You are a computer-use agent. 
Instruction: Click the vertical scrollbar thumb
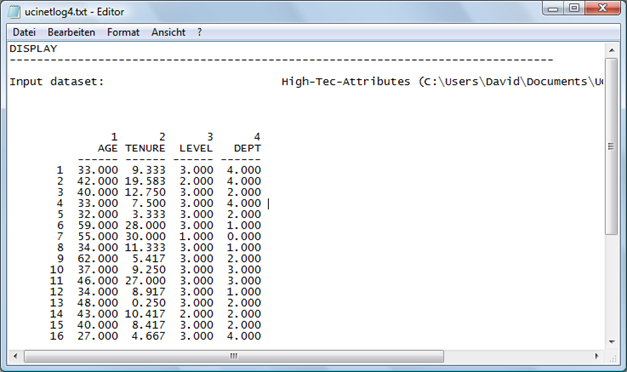[611, 146]
